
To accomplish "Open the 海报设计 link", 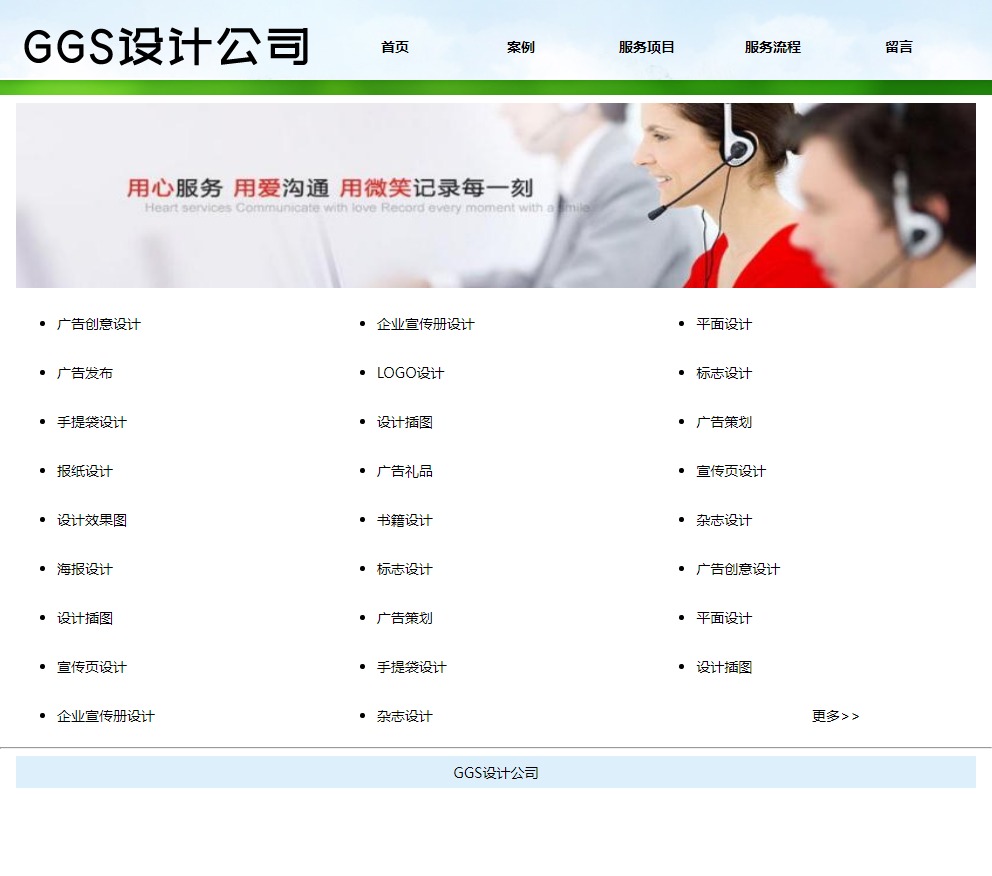I will pyautogui.click(x=85, y=569).
